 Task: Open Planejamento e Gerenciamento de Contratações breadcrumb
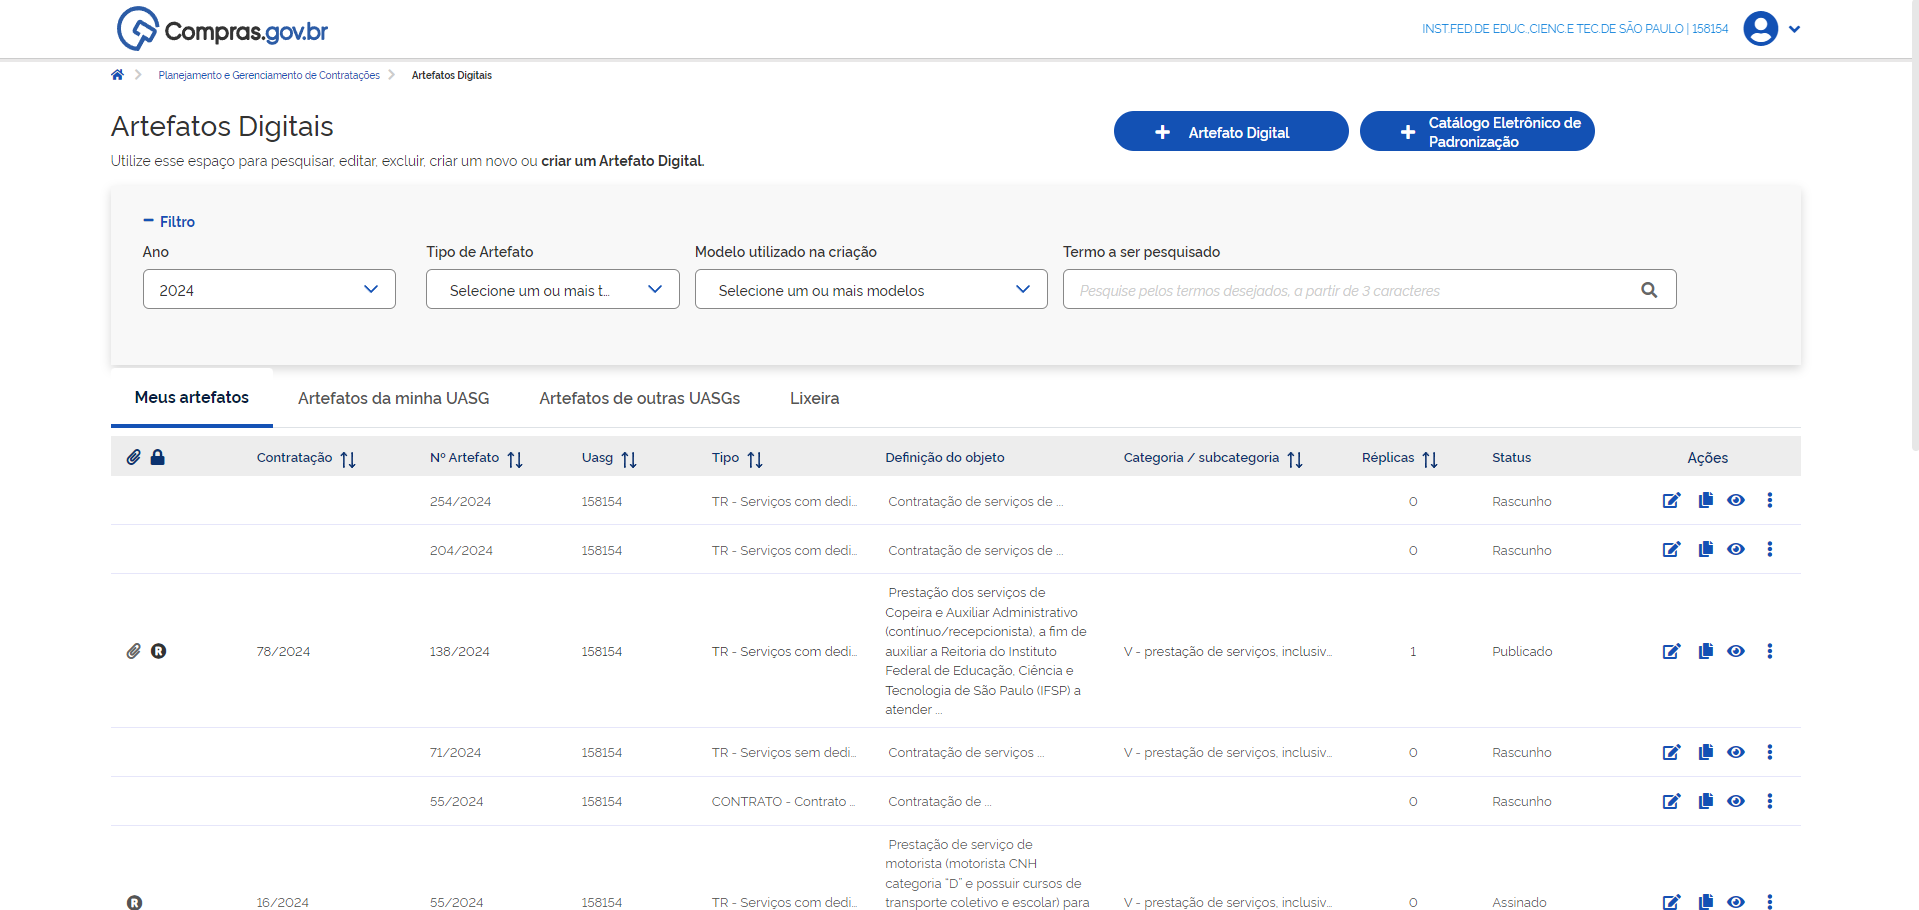point(269,75)
